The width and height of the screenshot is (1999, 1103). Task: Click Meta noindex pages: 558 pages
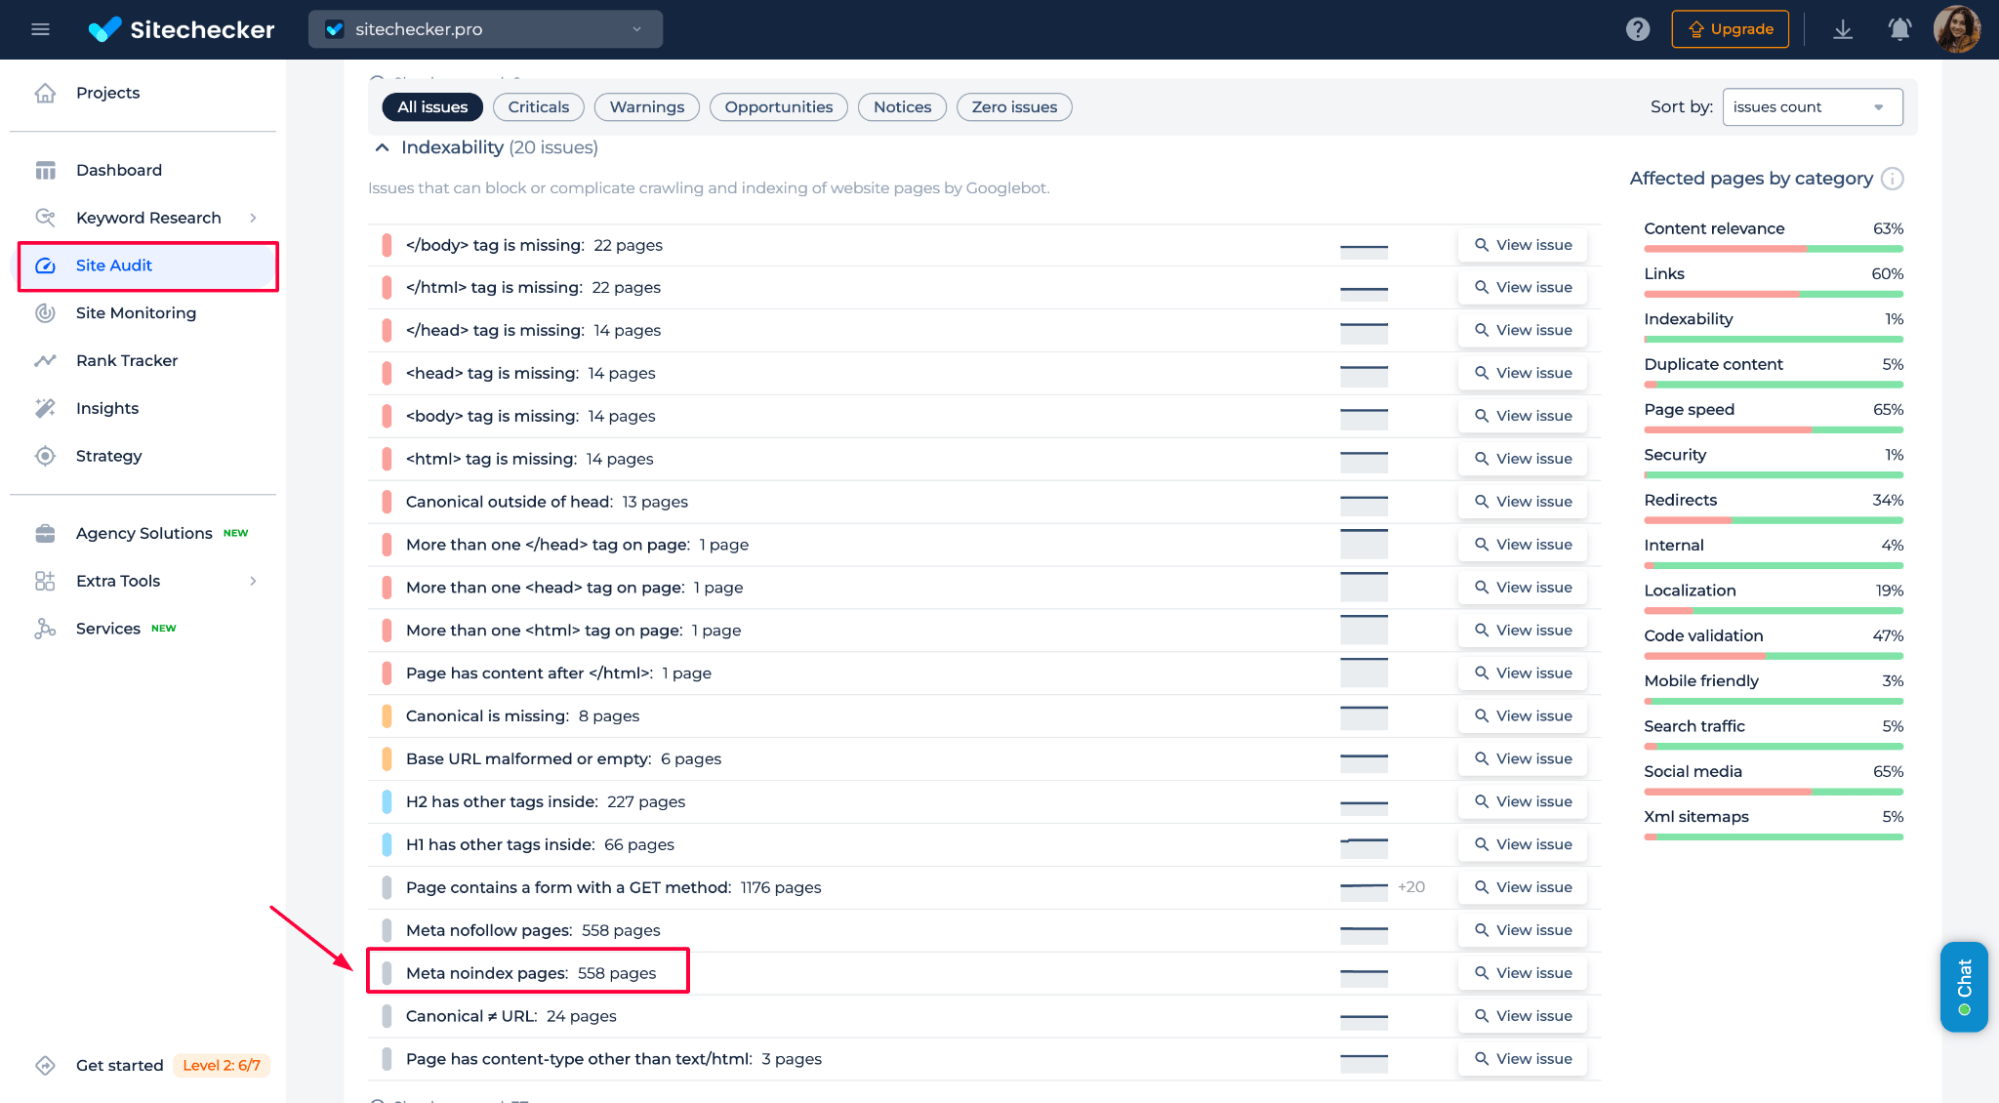tap(531, 973)
